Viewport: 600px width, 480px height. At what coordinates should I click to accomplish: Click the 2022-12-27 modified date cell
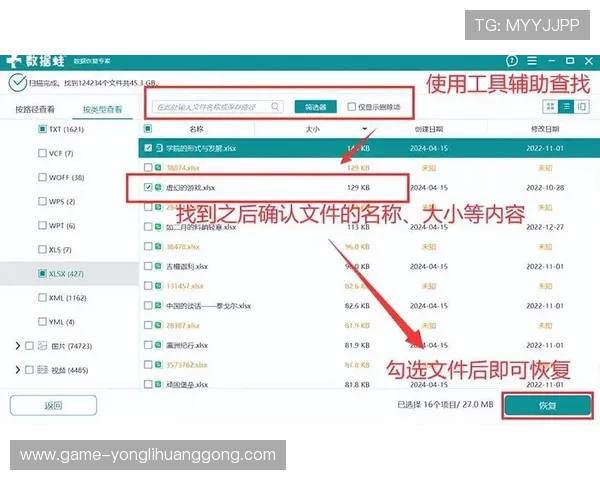(545, 227)
